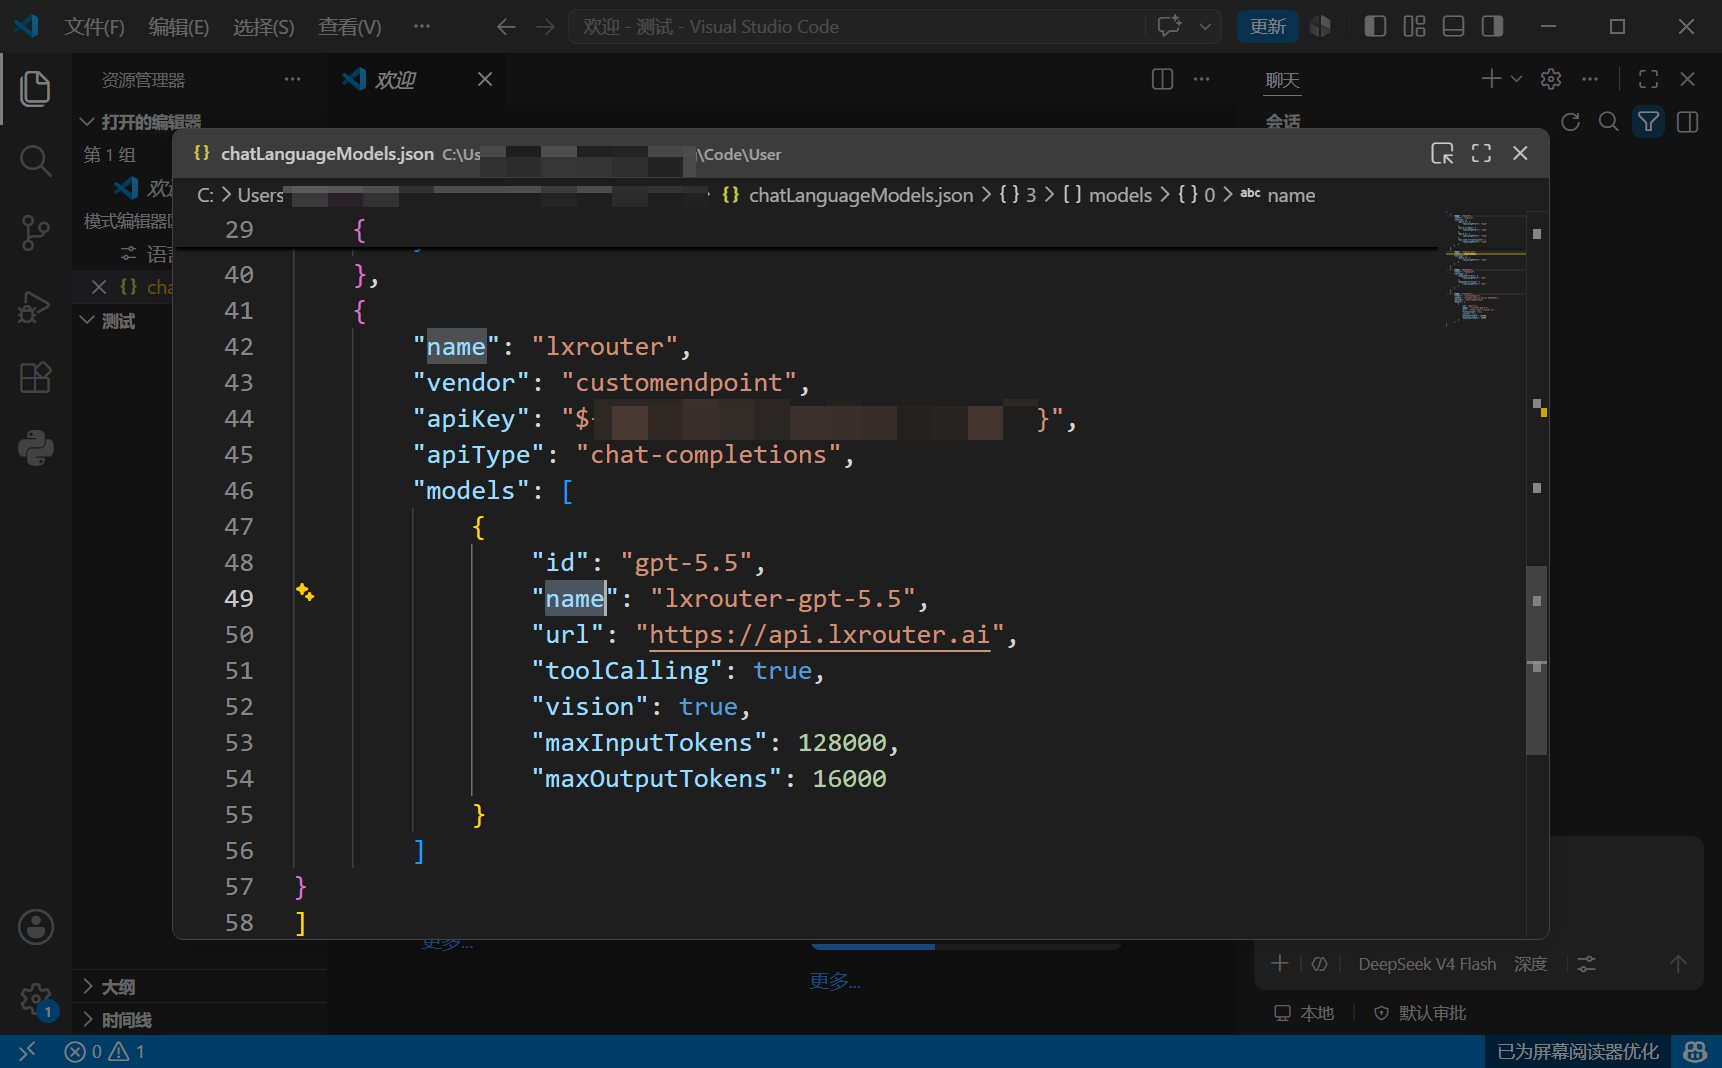Open the Accounts menu icon

click(35, 927)
